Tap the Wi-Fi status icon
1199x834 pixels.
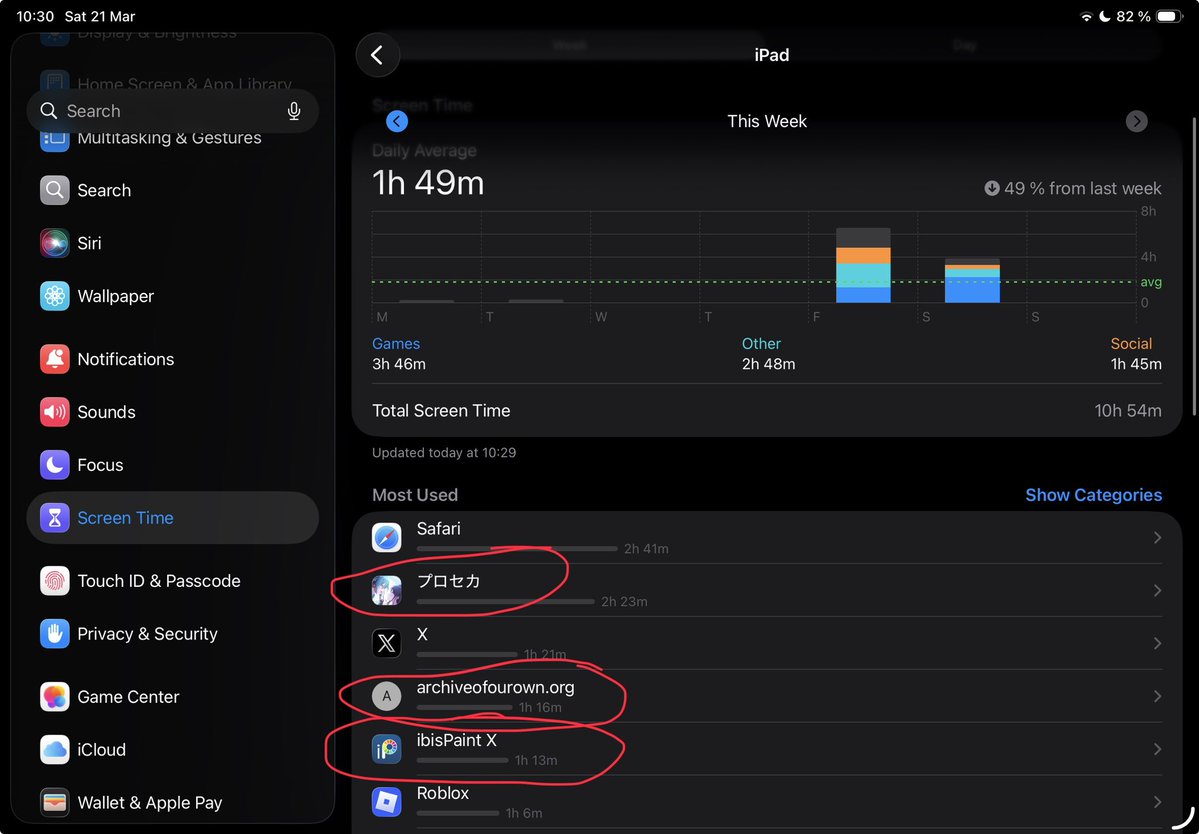tap(1086, 17)
